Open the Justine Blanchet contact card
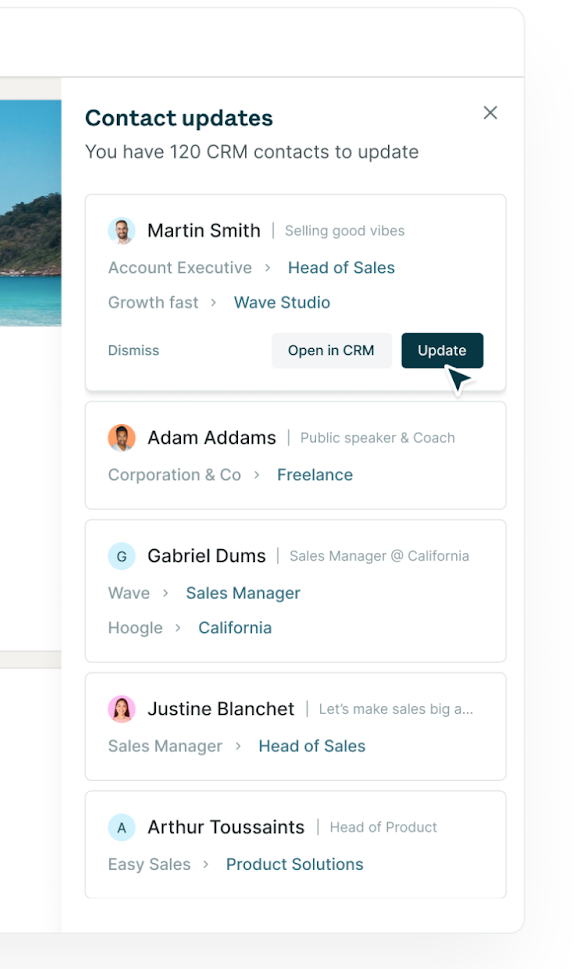This screenshot has width=574, height=969. (295, 727)
